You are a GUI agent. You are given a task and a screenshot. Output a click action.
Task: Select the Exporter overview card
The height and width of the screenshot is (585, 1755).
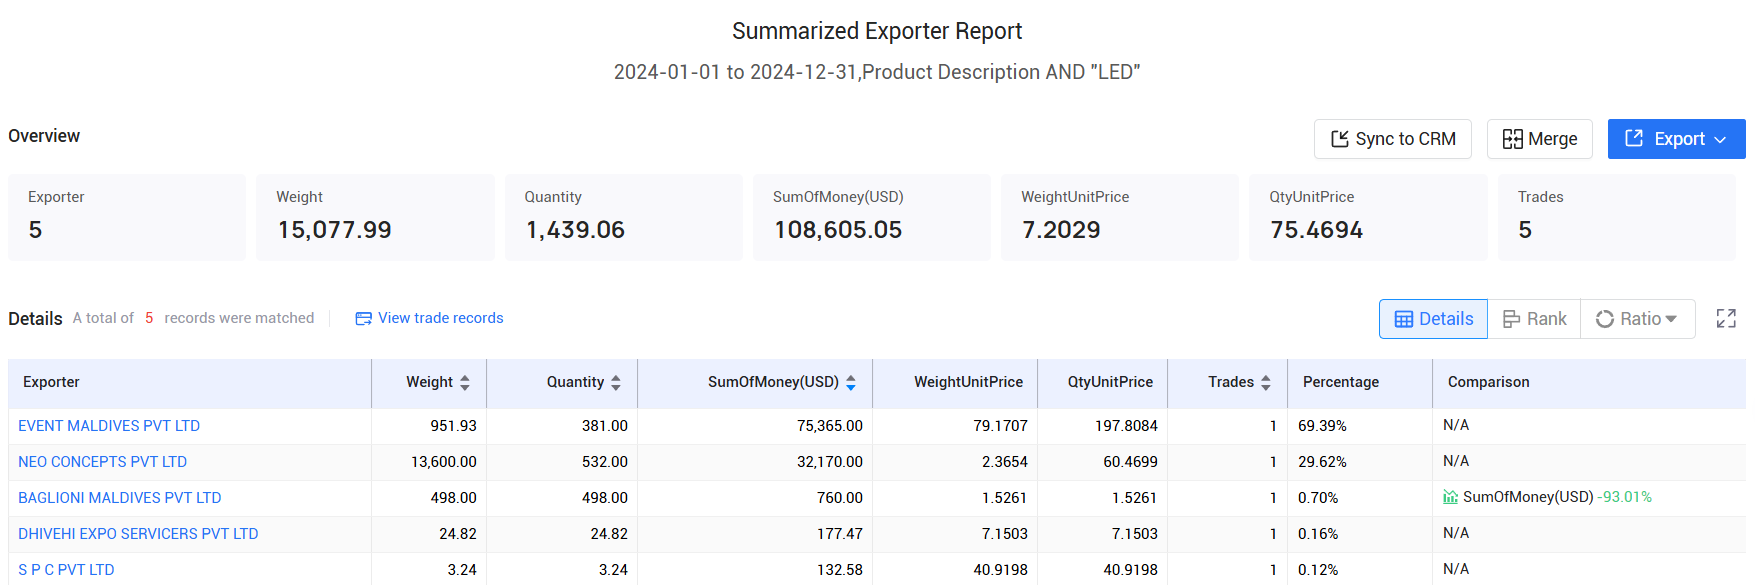click(127, 217)
